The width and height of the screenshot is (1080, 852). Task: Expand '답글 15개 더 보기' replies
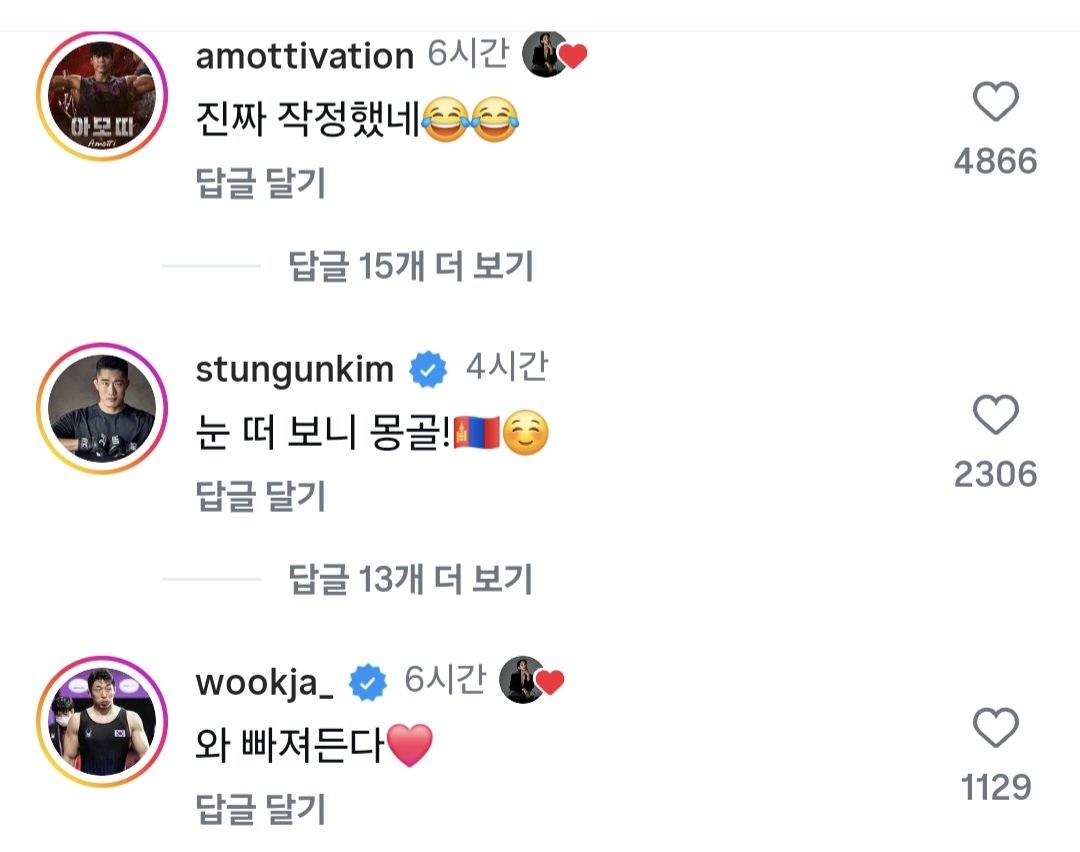pos(411,266)
